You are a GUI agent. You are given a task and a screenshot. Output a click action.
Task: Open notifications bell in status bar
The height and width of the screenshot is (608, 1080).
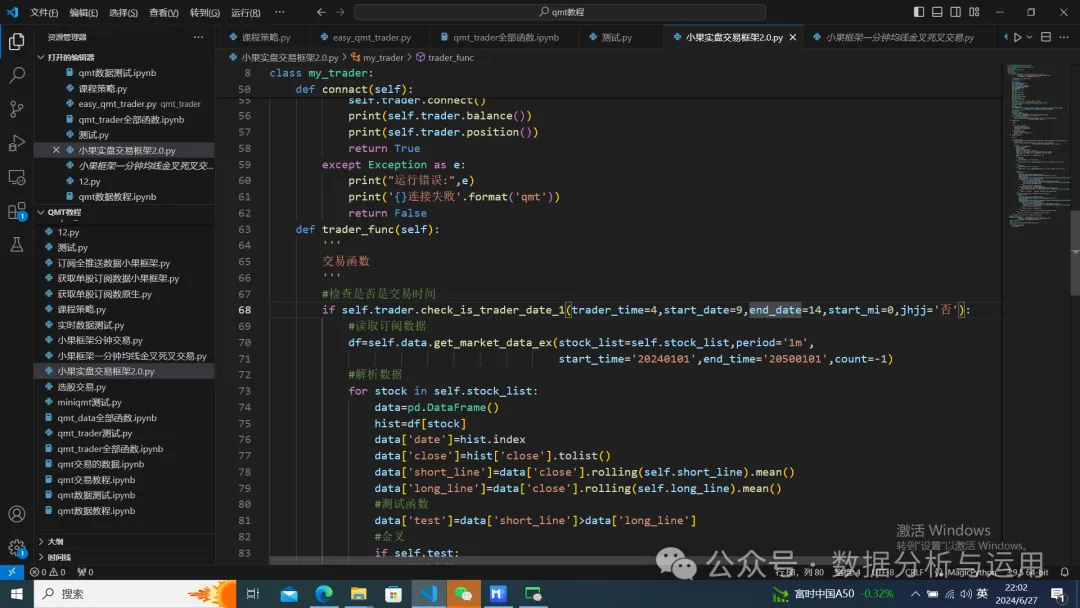[1064, 572]
